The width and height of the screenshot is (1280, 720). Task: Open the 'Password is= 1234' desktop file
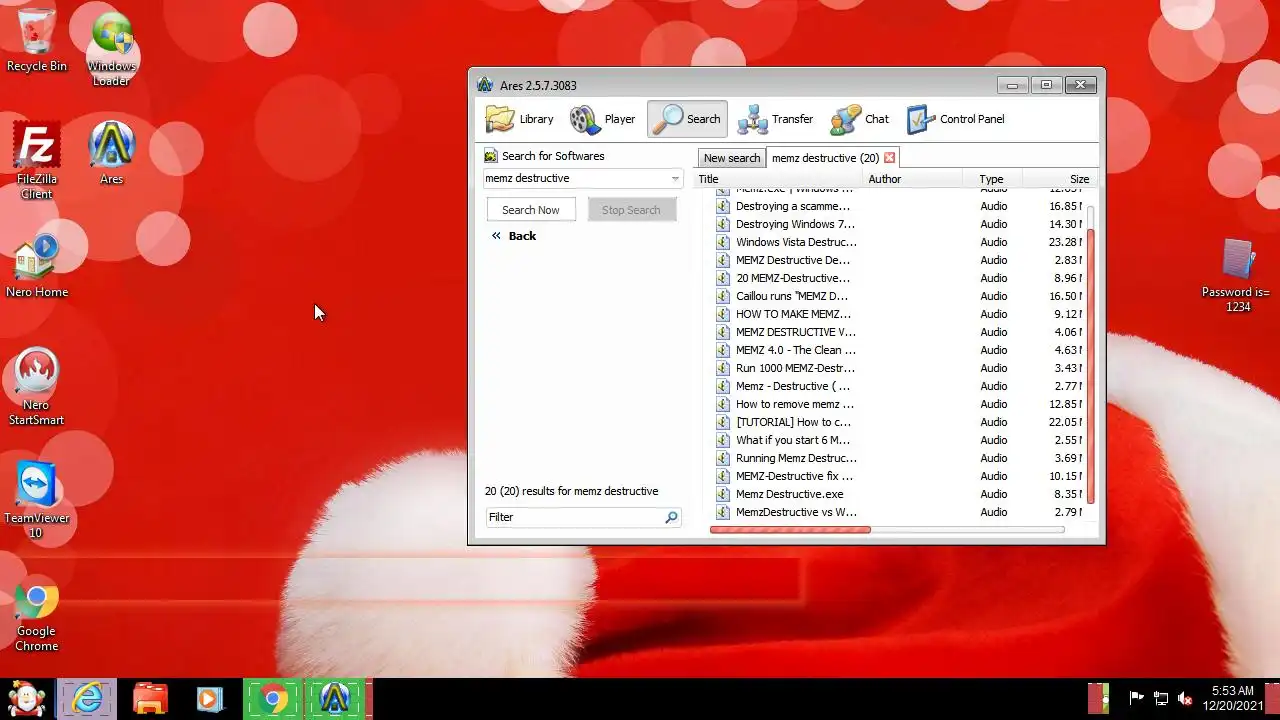click(x=1239, y=276)
